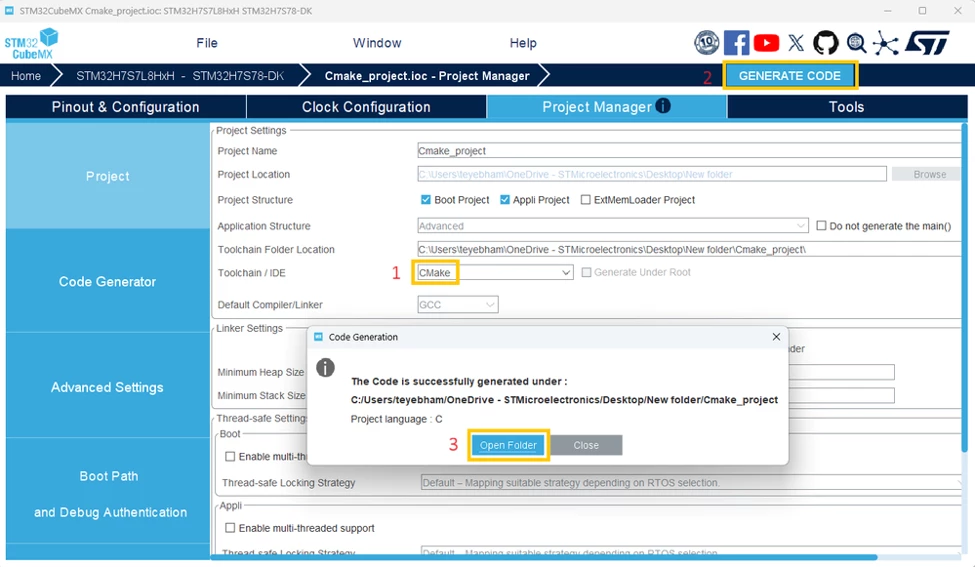Click Cmake_project.ioc - Project Manager breadcrumb
The image size is (975, 567).
click(427, 76)
